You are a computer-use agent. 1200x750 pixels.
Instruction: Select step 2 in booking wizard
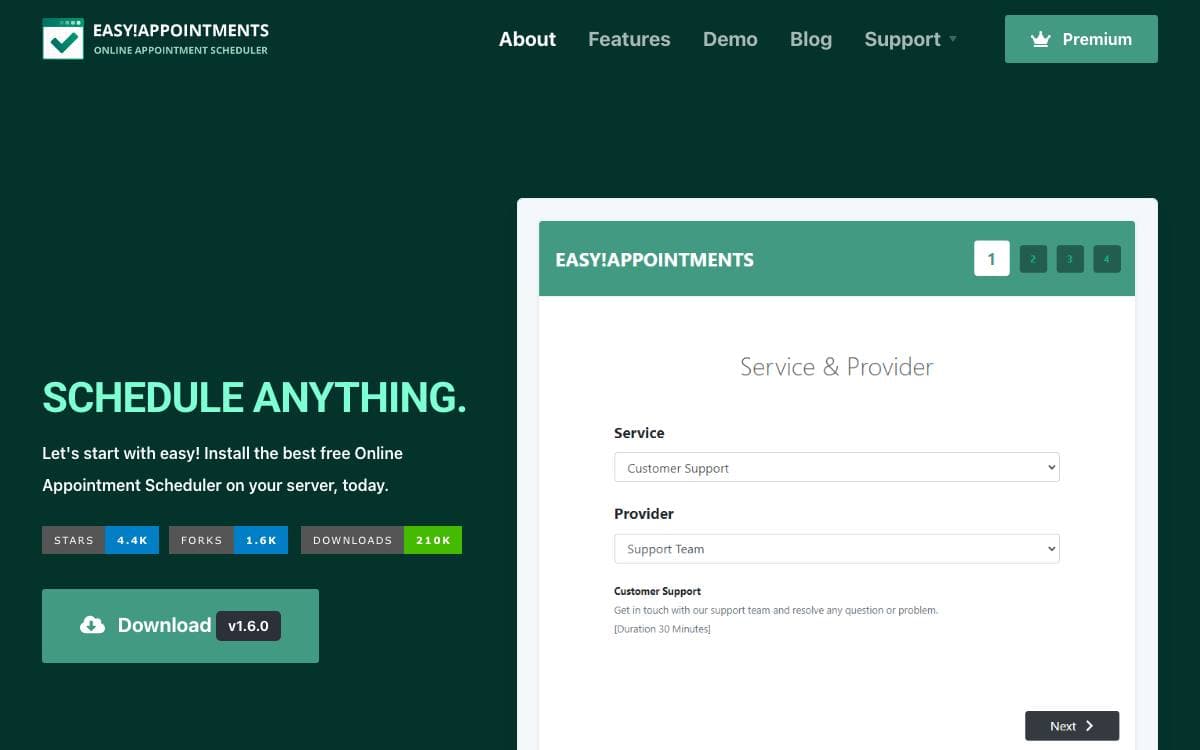1033,259
